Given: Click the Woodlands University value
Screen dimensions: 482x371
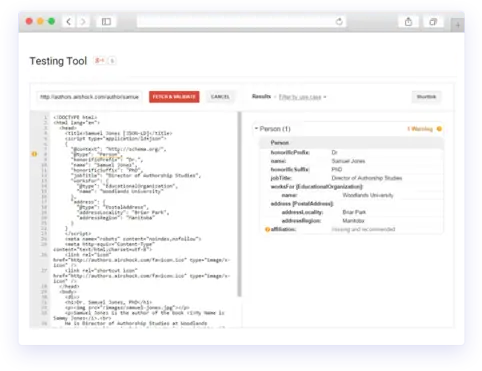Looking at the screenshot, I should (368, 195).
